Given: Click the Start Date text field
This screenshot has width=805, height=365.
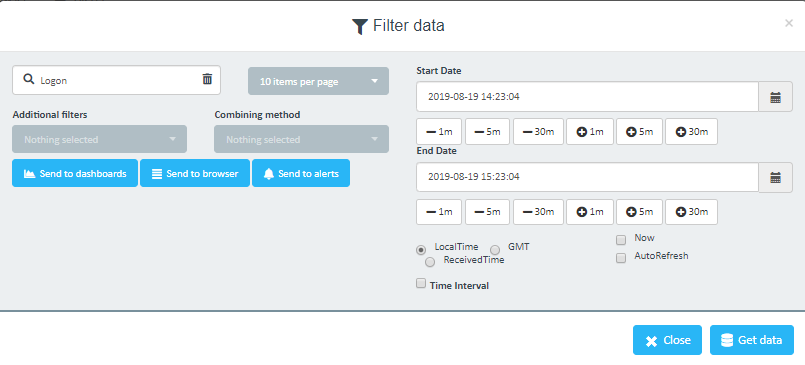Looking at the screenshot, I should click(587, 97).
